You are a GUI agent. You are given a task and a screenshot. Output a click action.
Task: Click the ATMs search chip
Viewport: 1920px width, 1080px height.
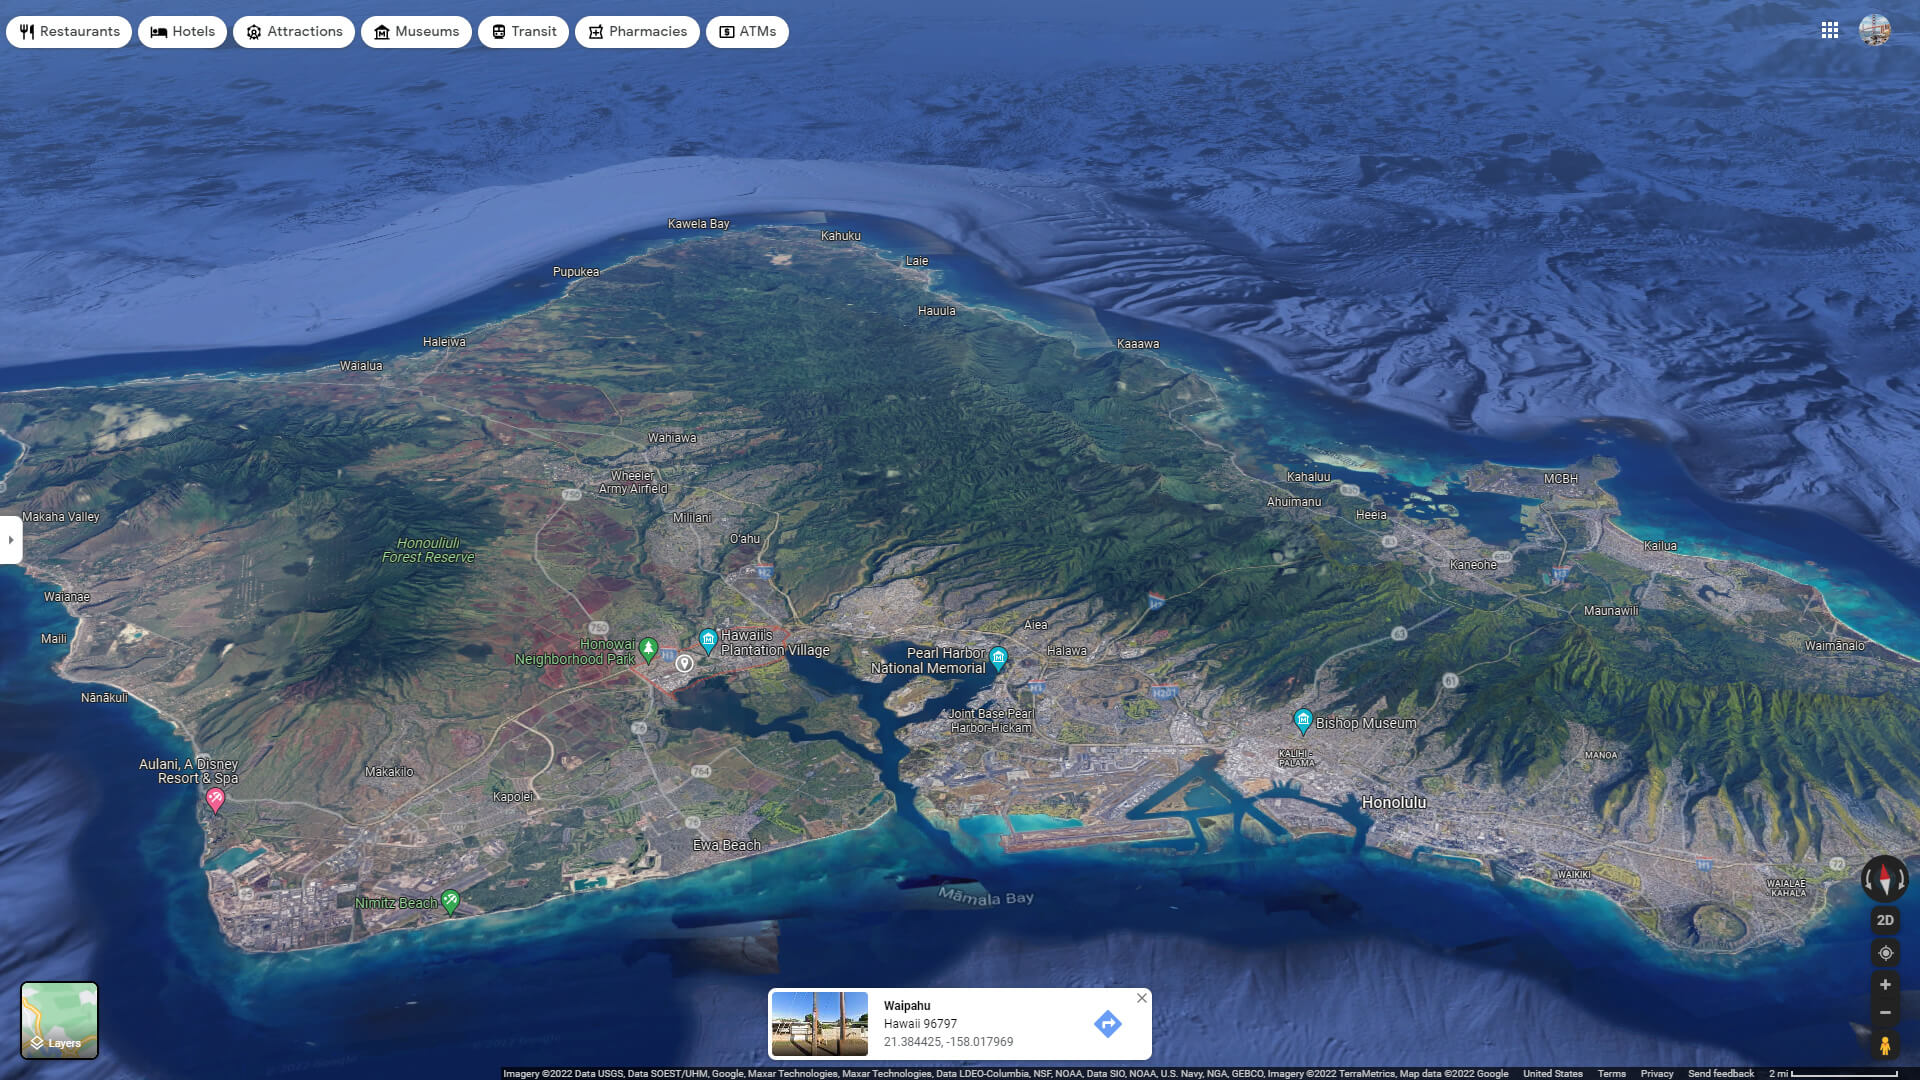(x=747, y=31)
